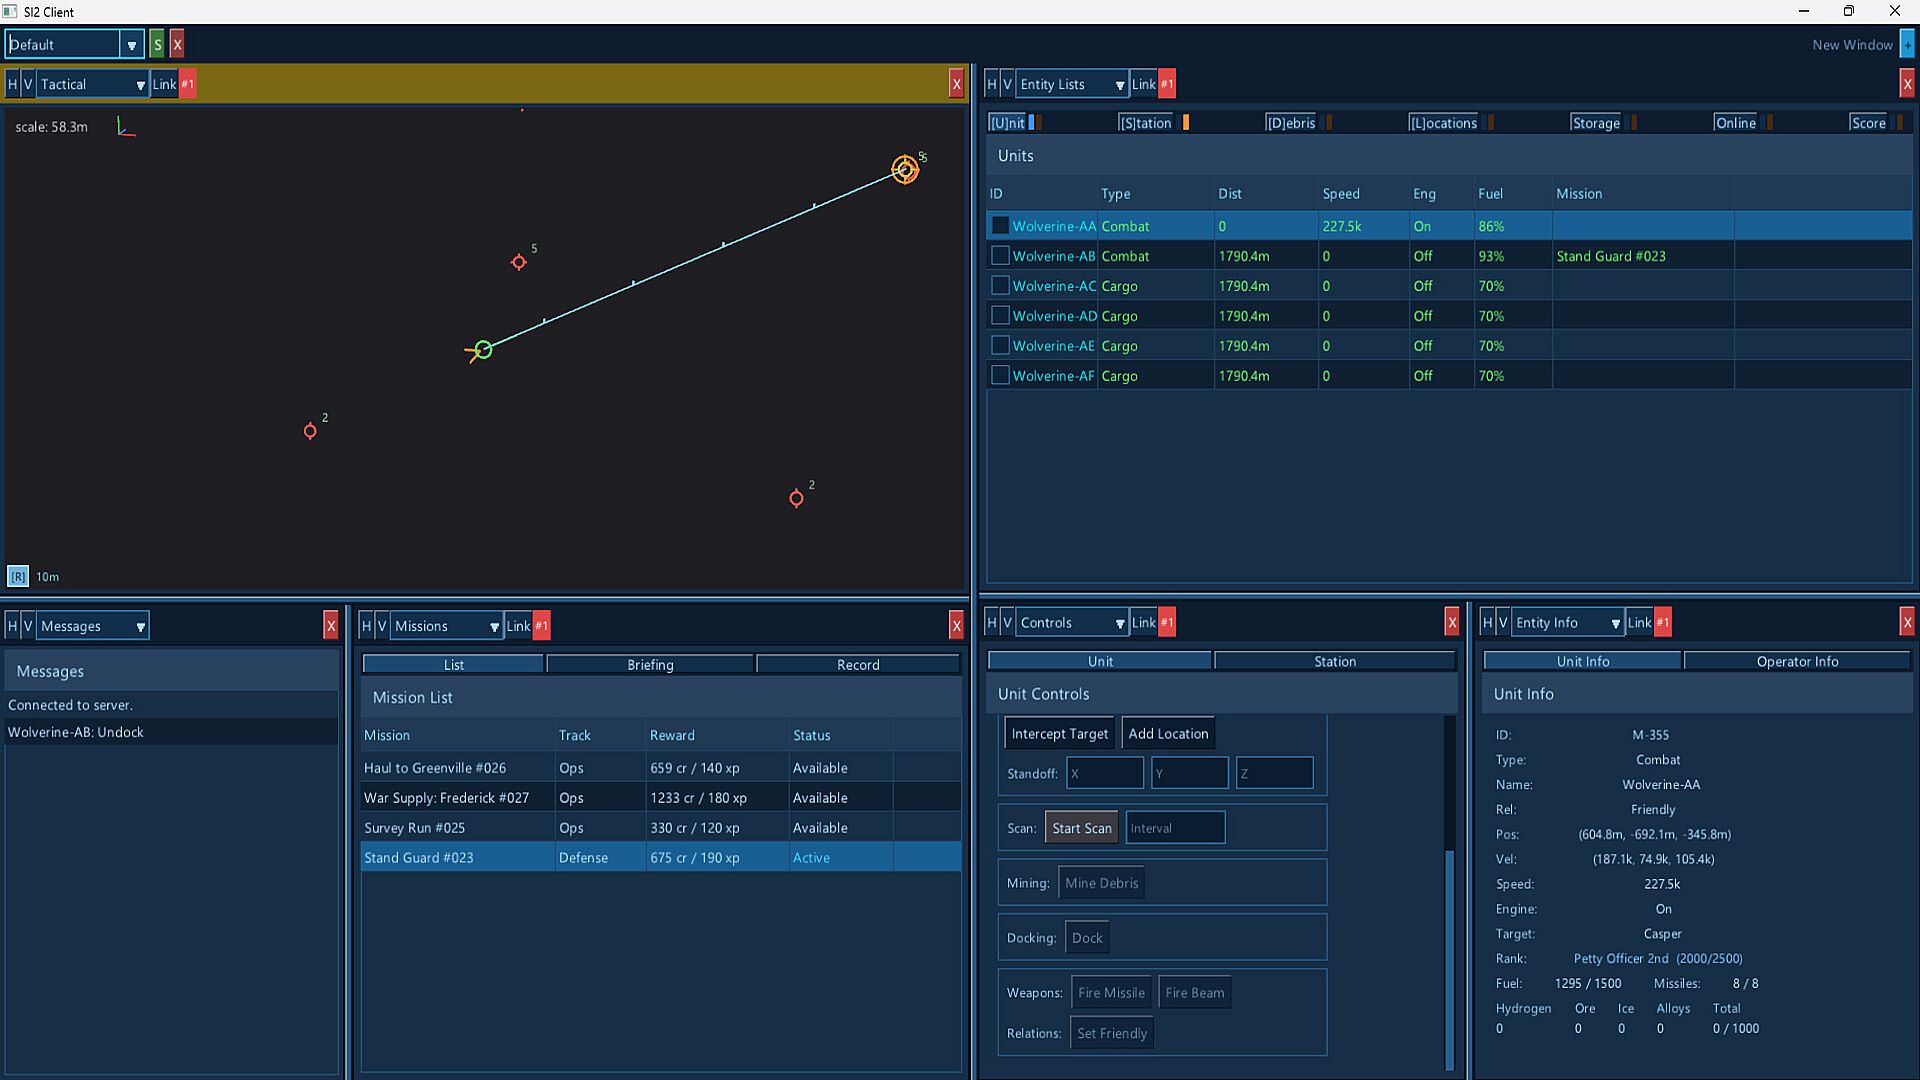The image size is (1920, 1080).
Task: Click the New Window plus icon
Action: coord(1907,45)
